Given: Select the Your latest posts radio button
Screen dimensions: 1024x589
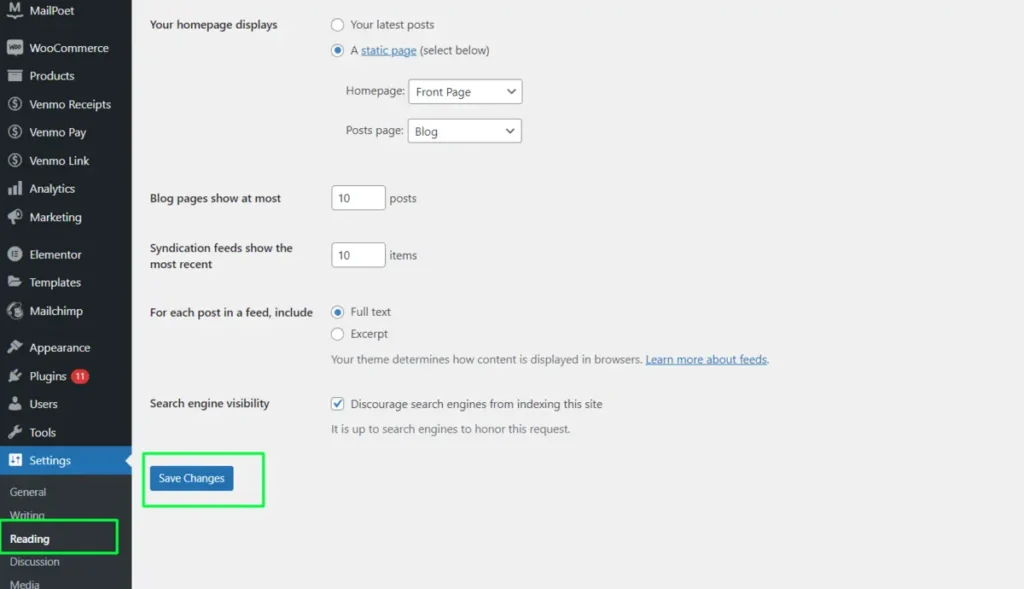Looking at the screenshot, I should coord(337,25).
